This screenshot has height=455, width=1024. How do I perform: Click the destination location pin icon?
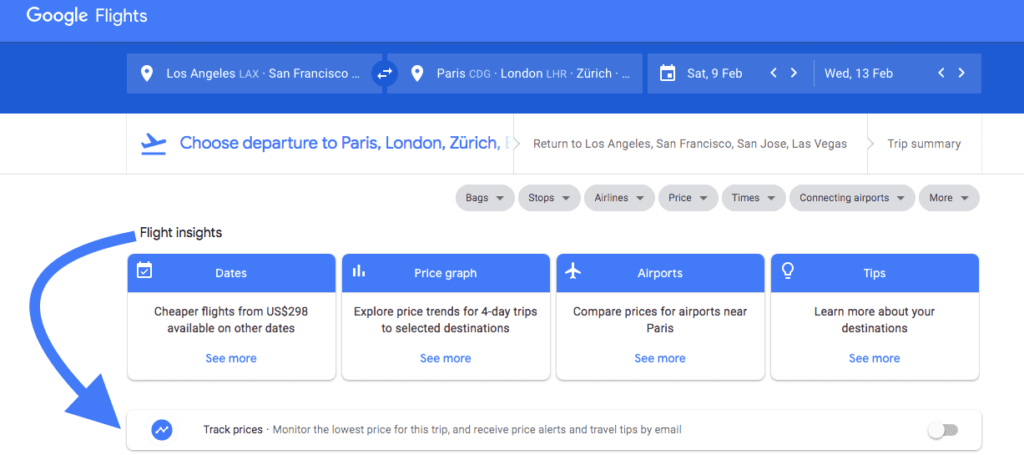coord(418,73)
